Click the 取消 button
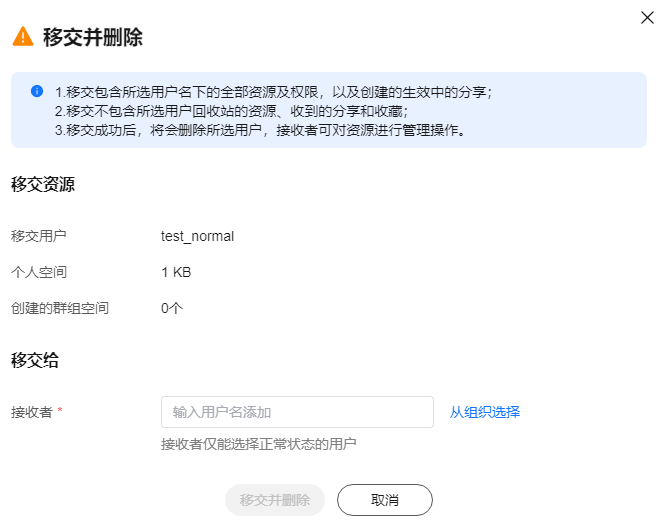Screen dimensions: 668x520 pyautogui.click(x=385, y=500)
